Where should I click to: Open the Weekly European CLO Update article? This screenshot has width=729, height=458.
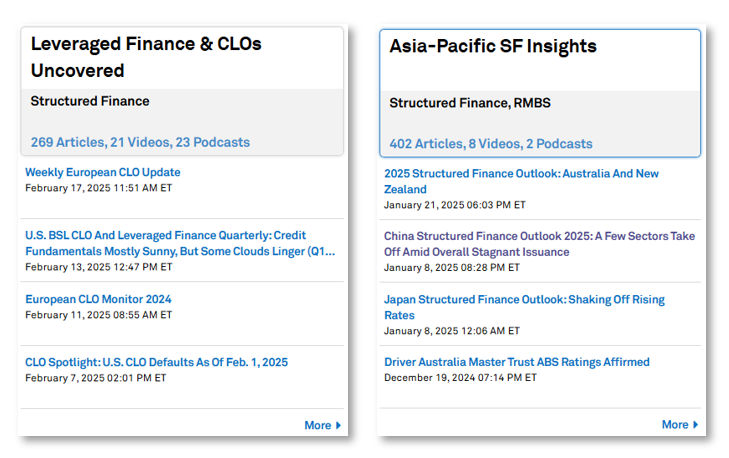click(x=103, y=172)
